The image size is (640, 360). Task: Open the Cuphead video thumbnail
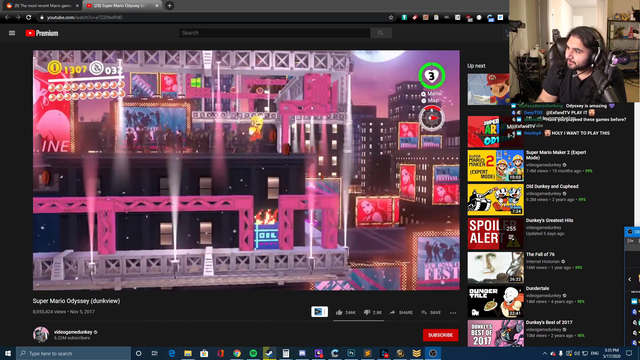pos(496,200)
